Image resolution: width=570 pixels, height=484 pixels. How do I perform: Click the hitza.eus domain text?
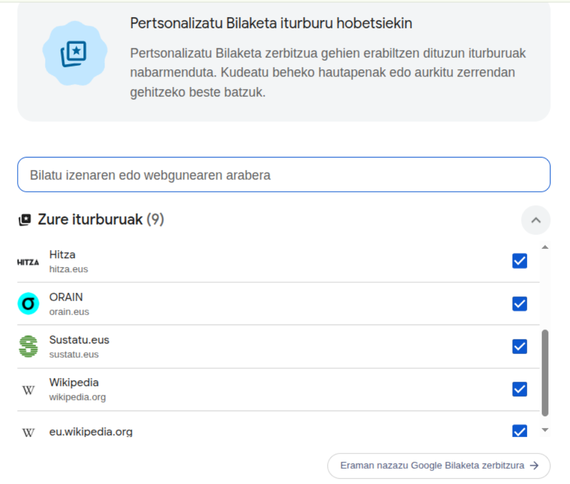click(68, 269)
